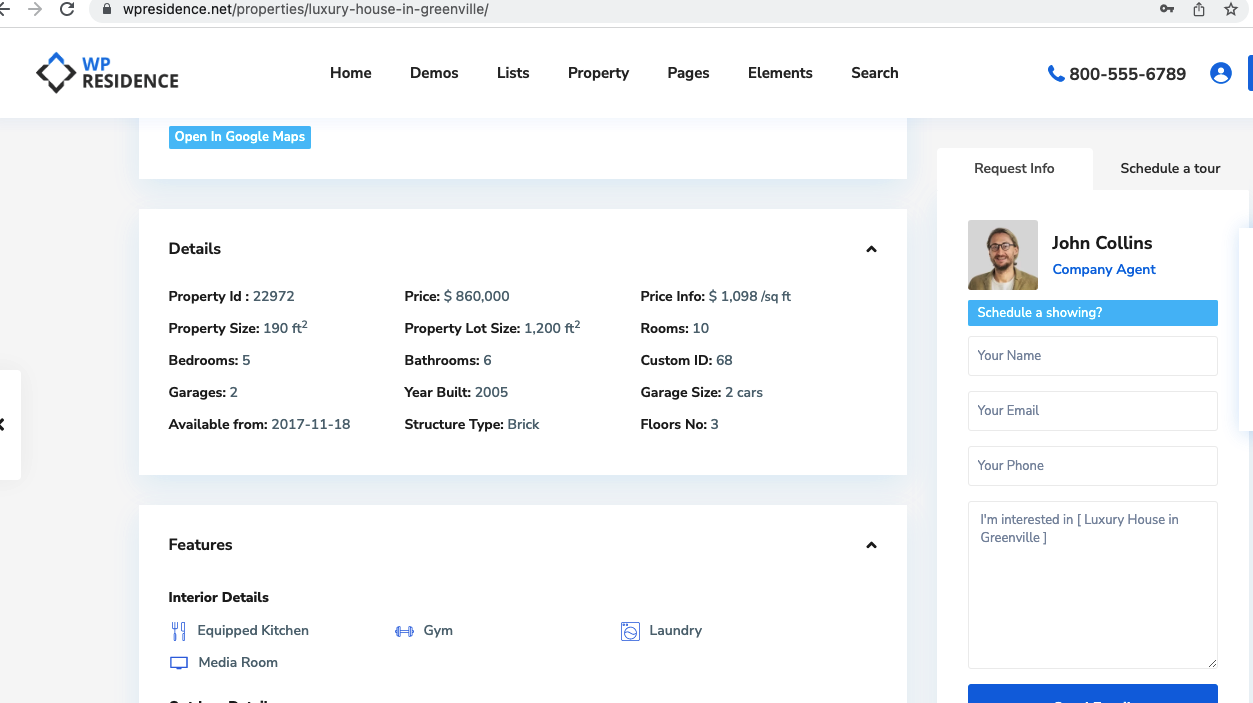1253x703 pixels.
Task: Click the browser reload icon
Action: coord(67,9)
